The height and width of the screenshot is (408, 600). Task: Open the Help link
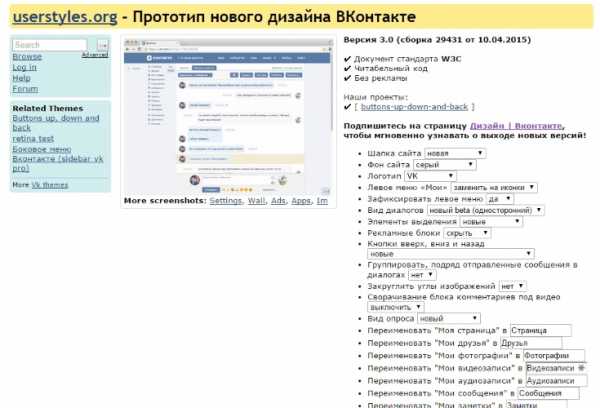click(21, 78)
